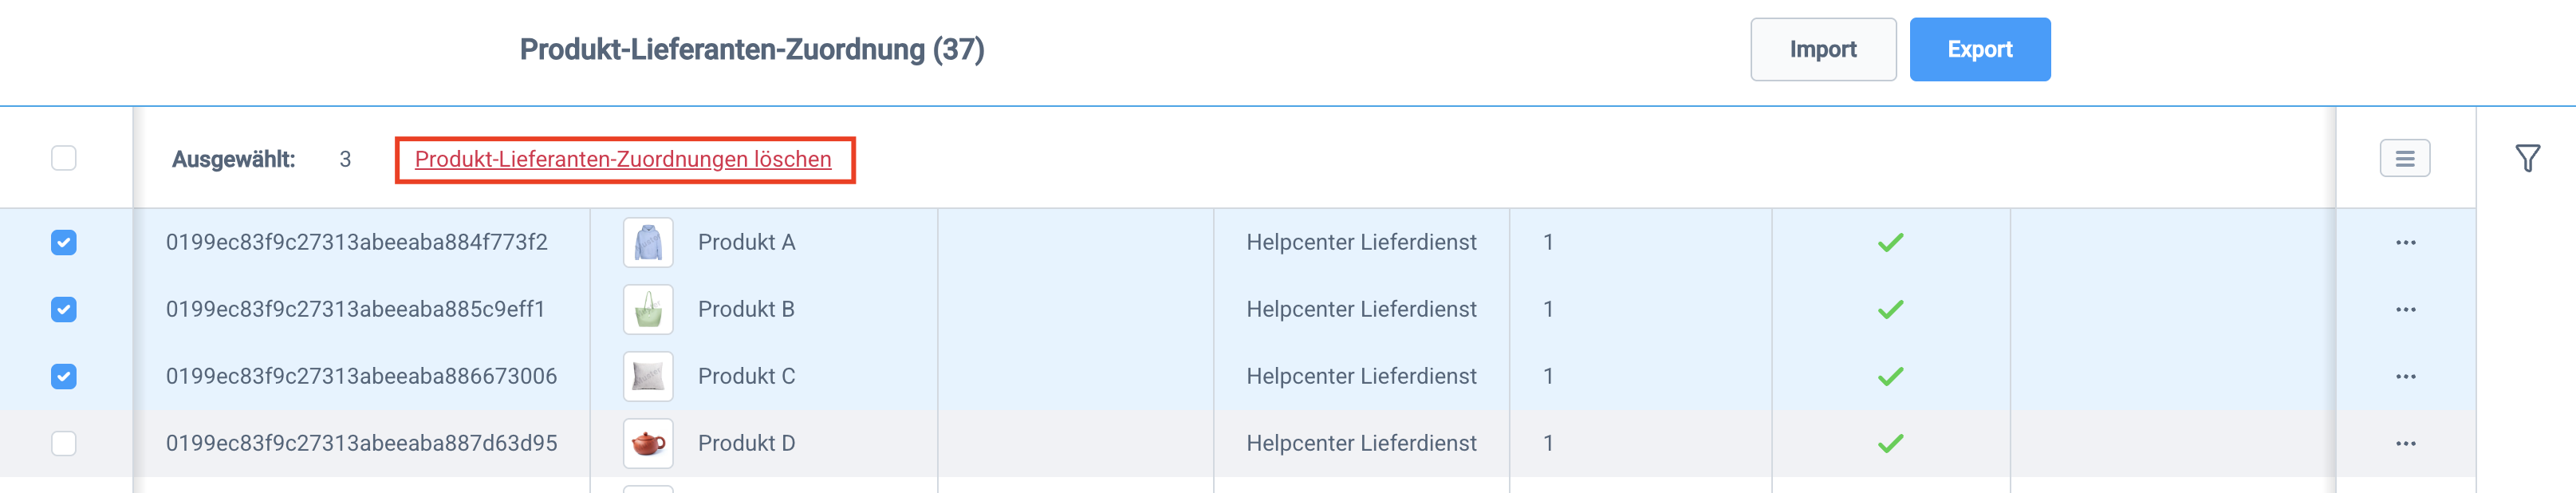Uncheck the Produkt A row checkbox
2576x493 pixels.
point(64,242)
